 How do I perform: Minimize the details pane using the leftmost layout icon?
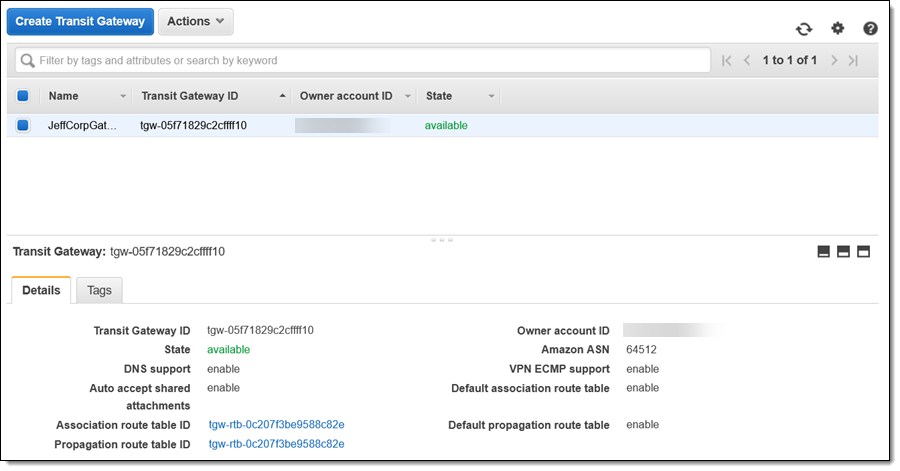coord(824,252)
